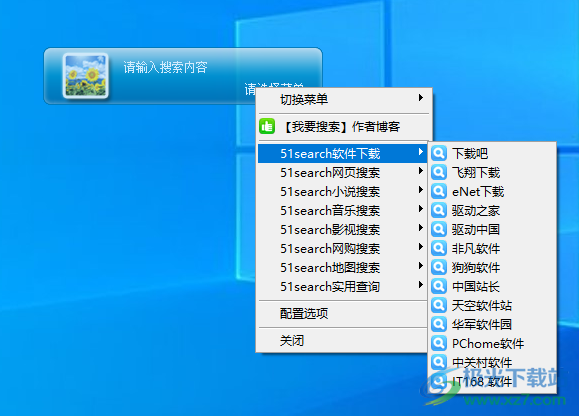The height and width of the screenshot is (416, 579).
Task: Click the search icon beside eNet下载
Action: (x=439, y=191)
